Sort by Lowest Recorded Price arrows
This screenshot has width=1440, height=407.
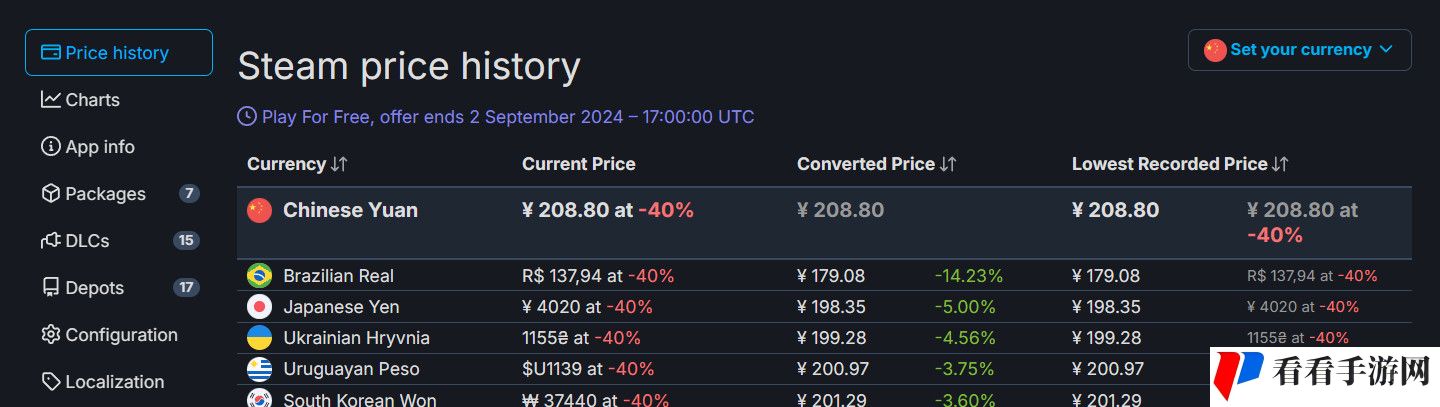point(1280,164)
